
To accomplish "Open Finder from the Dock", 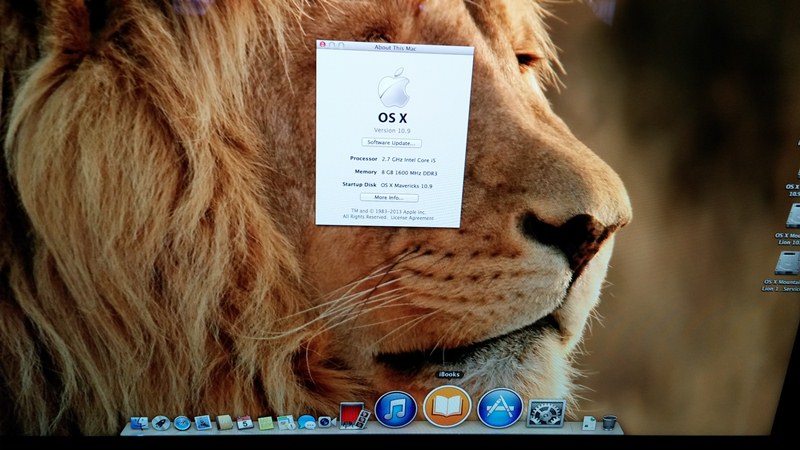I will coord(139,423).
